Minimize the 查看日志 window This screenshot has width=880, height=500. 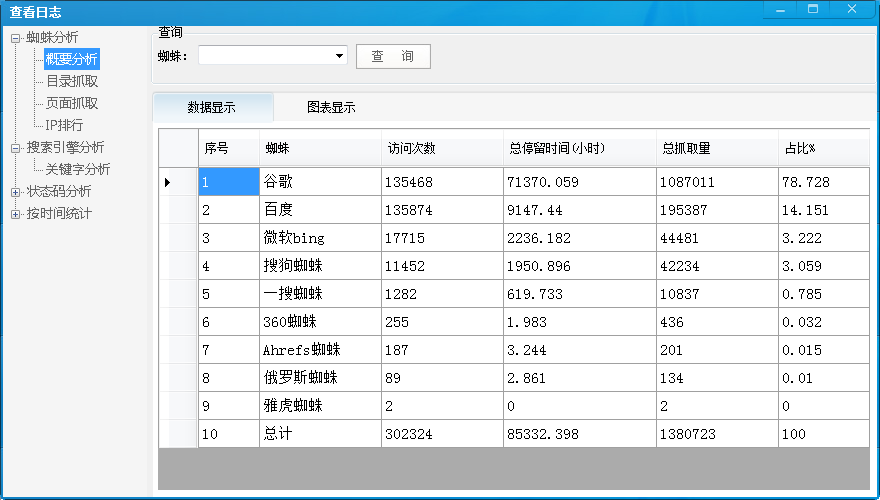point(780,10)
